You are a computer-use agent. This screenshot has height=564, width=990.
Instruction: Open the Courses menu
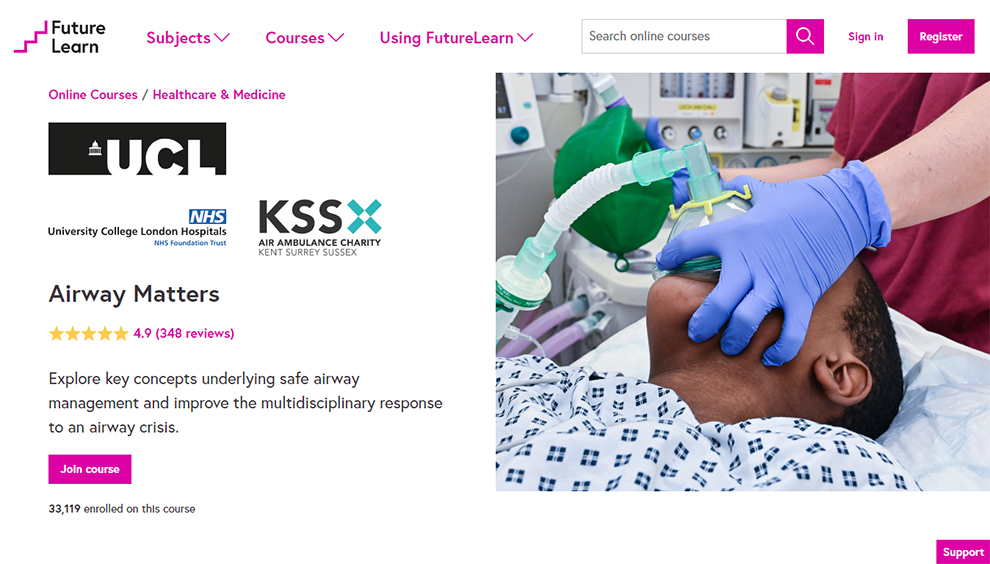304,38
